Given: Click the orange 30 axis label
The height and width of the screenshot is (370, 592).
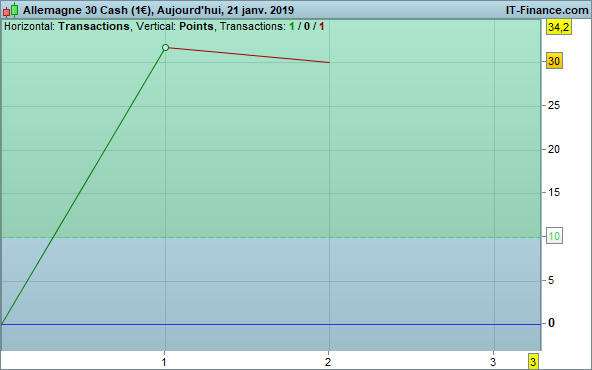Looking at the screenshot, I should pos(554,61).
